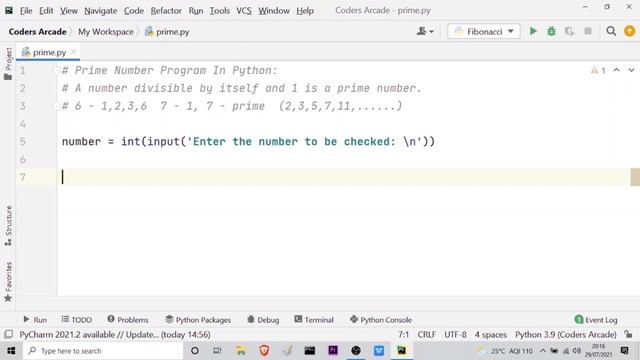Open the Python Console tool window
Image resolution: width=640 pixels, height=360 pixels.
click(x=381, y=320)
